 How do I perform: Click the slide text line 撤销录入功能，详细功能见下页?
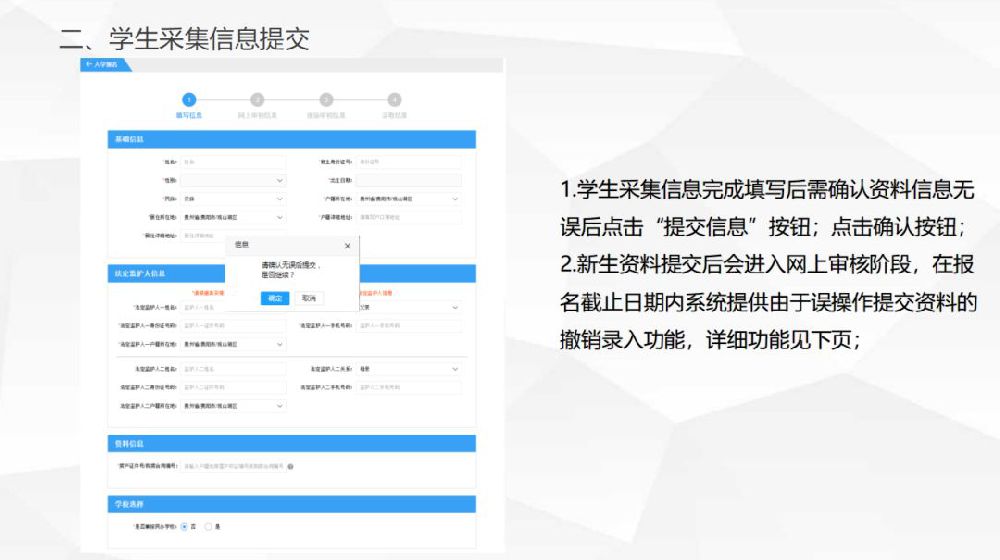[x=710, y=339]
